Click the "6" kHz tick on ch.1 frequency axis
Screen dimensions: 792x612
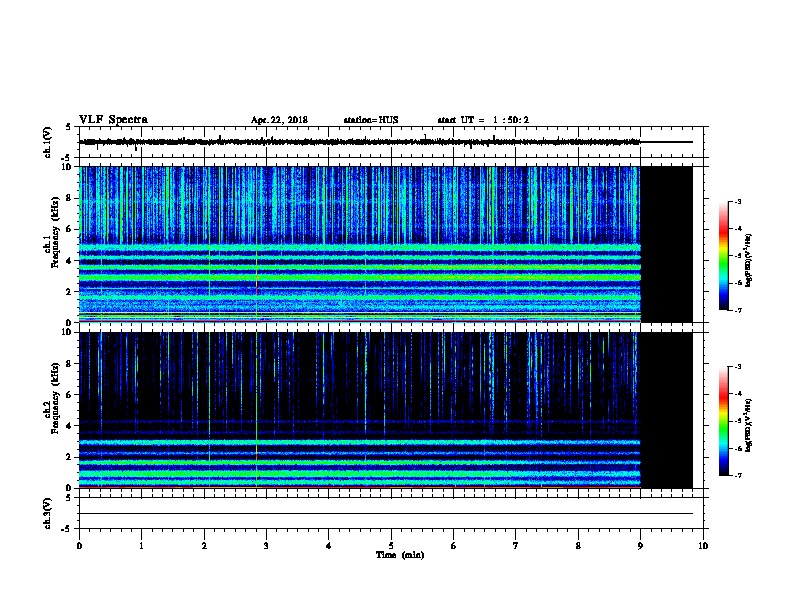pyautogui.click(x=71, y=229)
